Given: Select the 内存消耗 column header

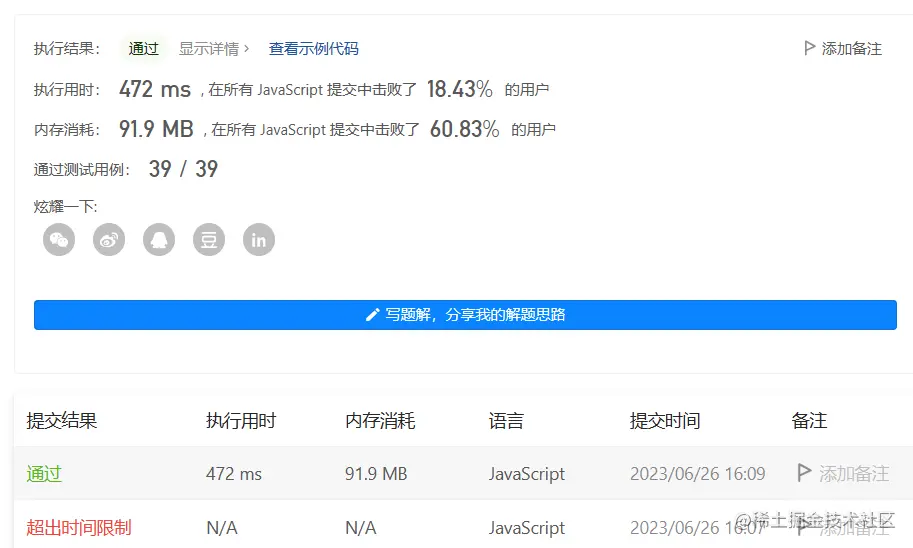Looking at the screenshot, I should pos(380,420).
